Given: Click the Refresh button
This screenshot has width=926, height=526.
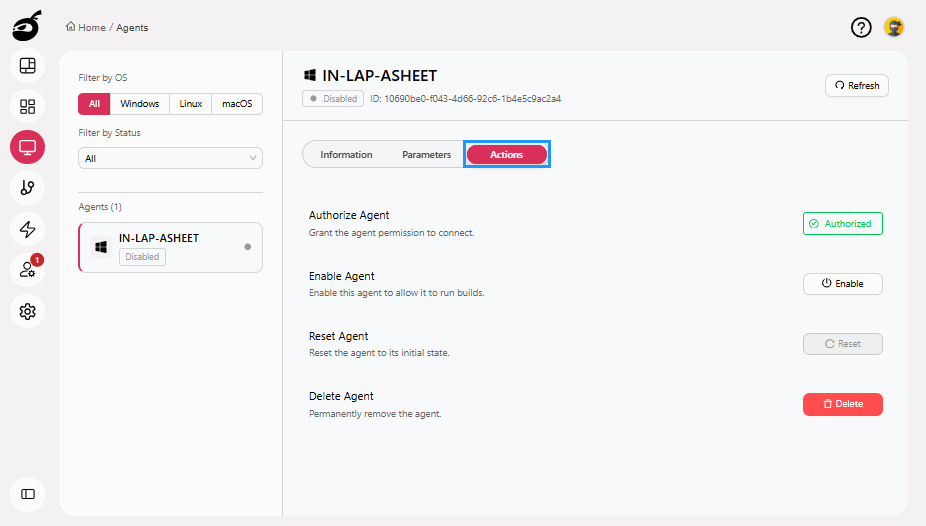Looking at the screenshot, I should point(856,86).
